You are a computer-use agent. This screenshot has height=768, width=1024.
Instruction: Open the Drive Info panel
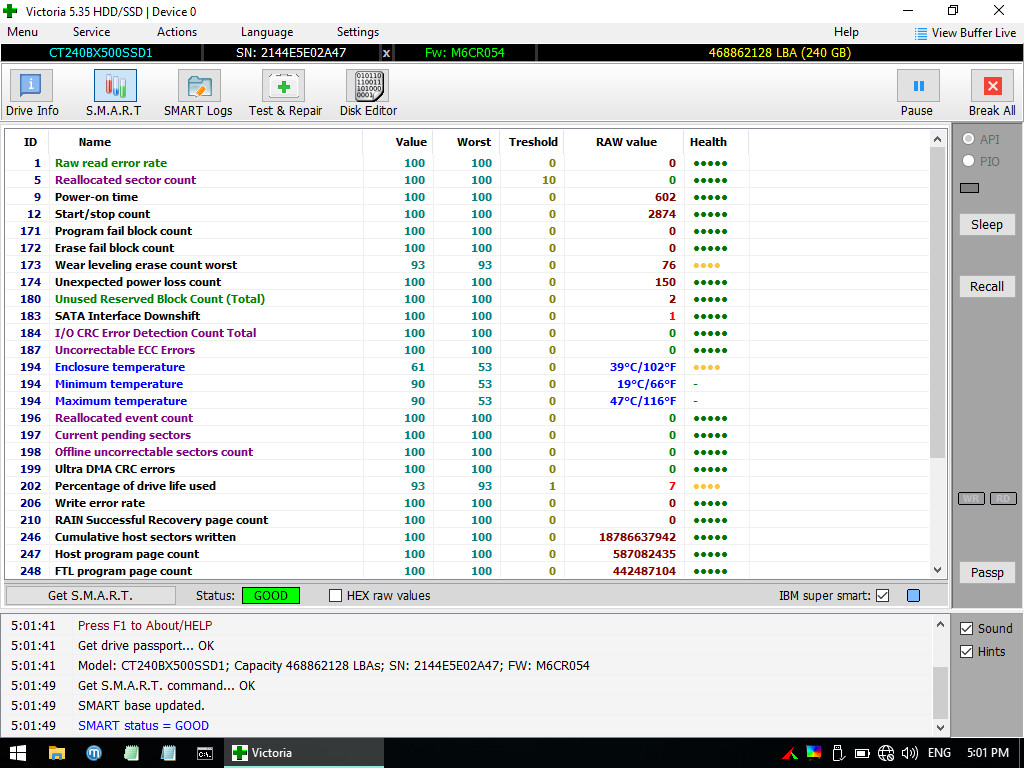32,93
